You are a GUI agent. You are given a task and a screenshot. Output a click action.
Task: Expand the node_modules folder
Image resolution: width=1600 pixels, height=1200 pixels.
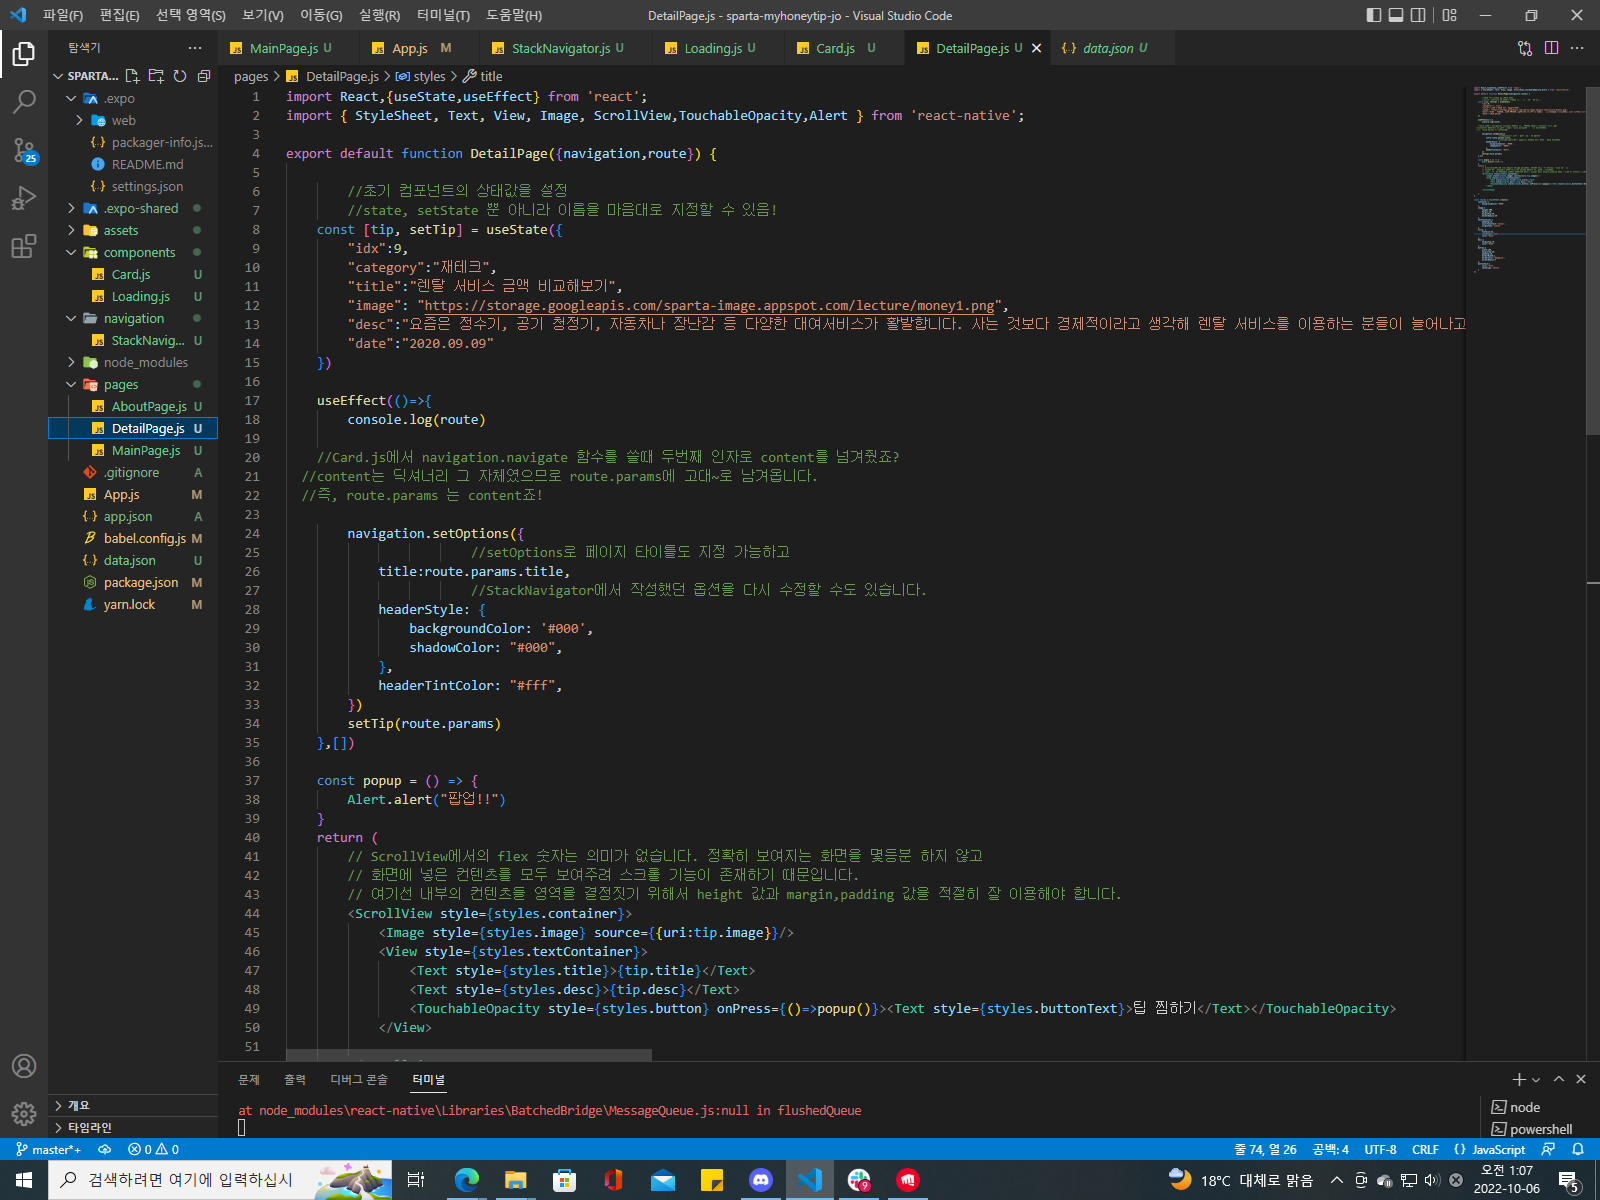(x=71, y=362)
